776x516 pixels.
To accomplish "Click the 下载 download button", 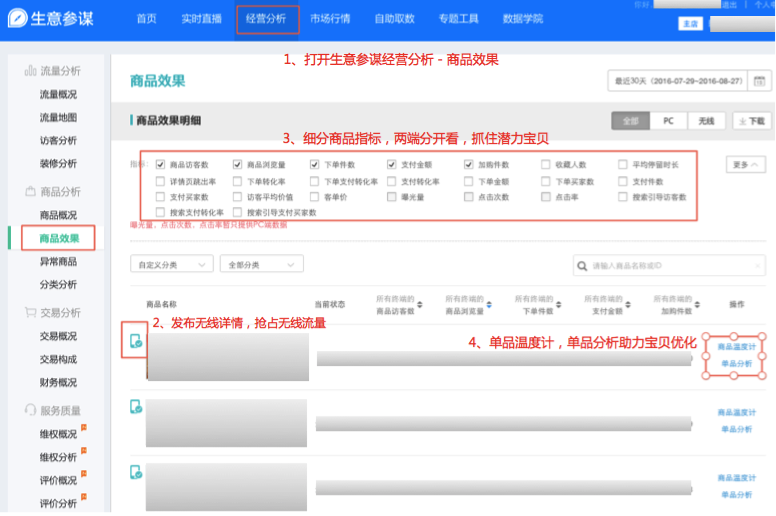I will (751, 121).
